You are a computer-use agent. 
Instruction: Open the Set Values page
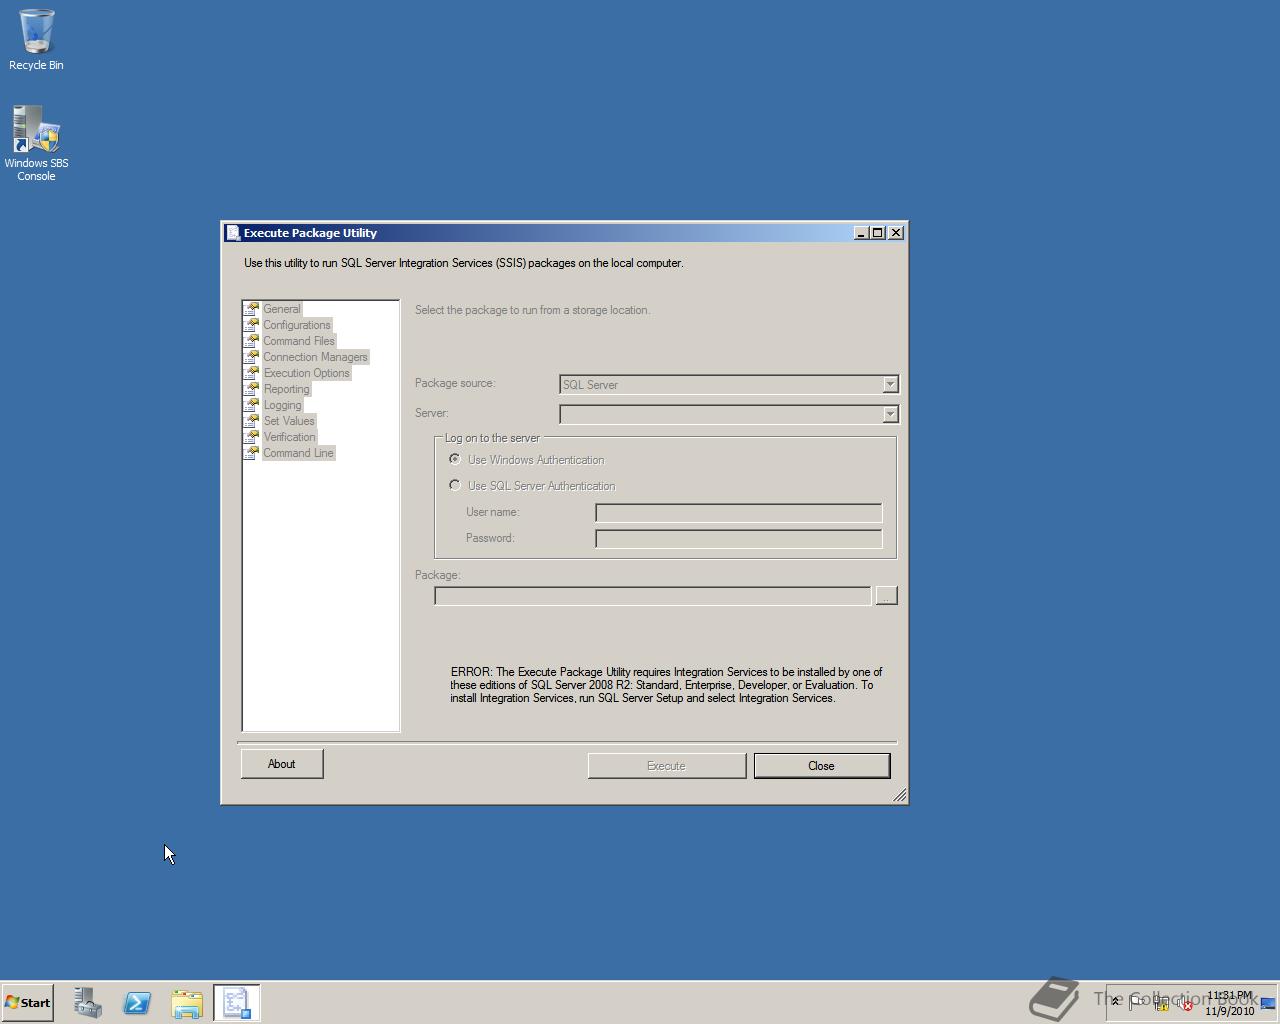[289, 421]
